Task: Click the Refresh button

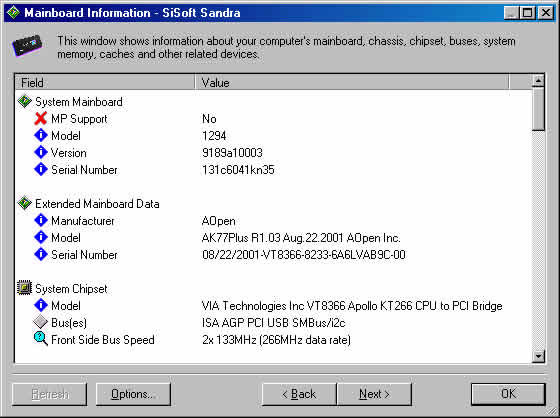Action: tap(50, 394)
